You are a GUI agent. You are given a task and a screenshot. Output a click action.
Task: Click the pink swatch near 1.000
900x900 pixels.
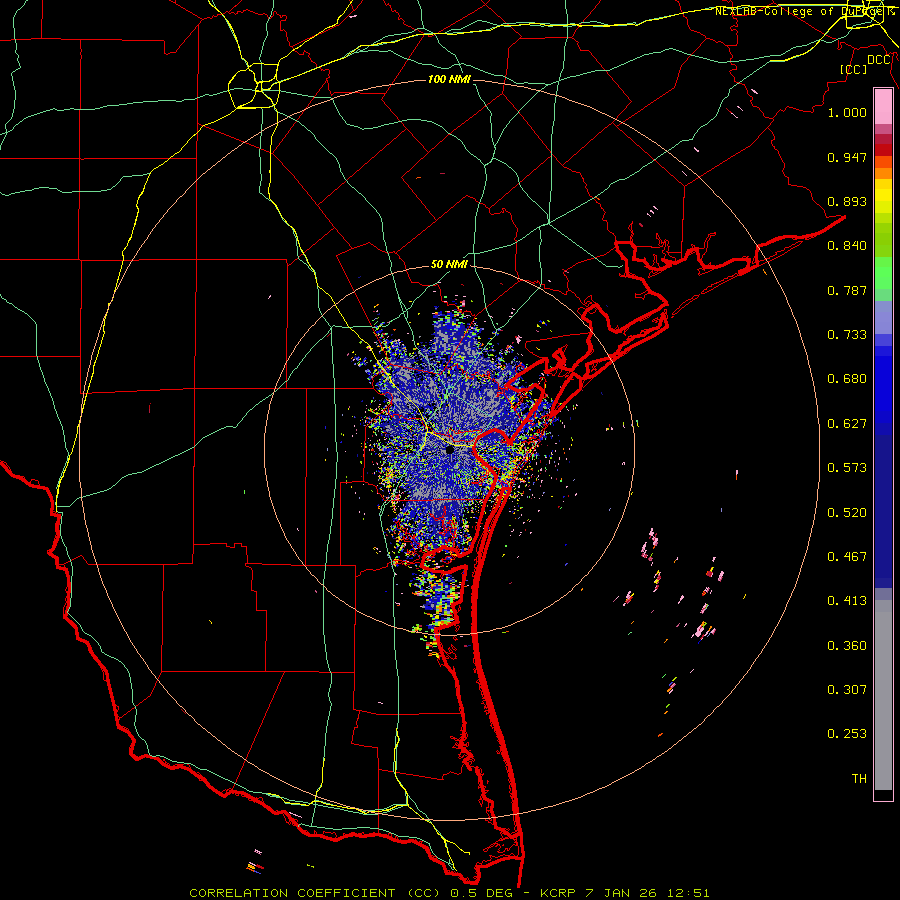pos(883,107)
